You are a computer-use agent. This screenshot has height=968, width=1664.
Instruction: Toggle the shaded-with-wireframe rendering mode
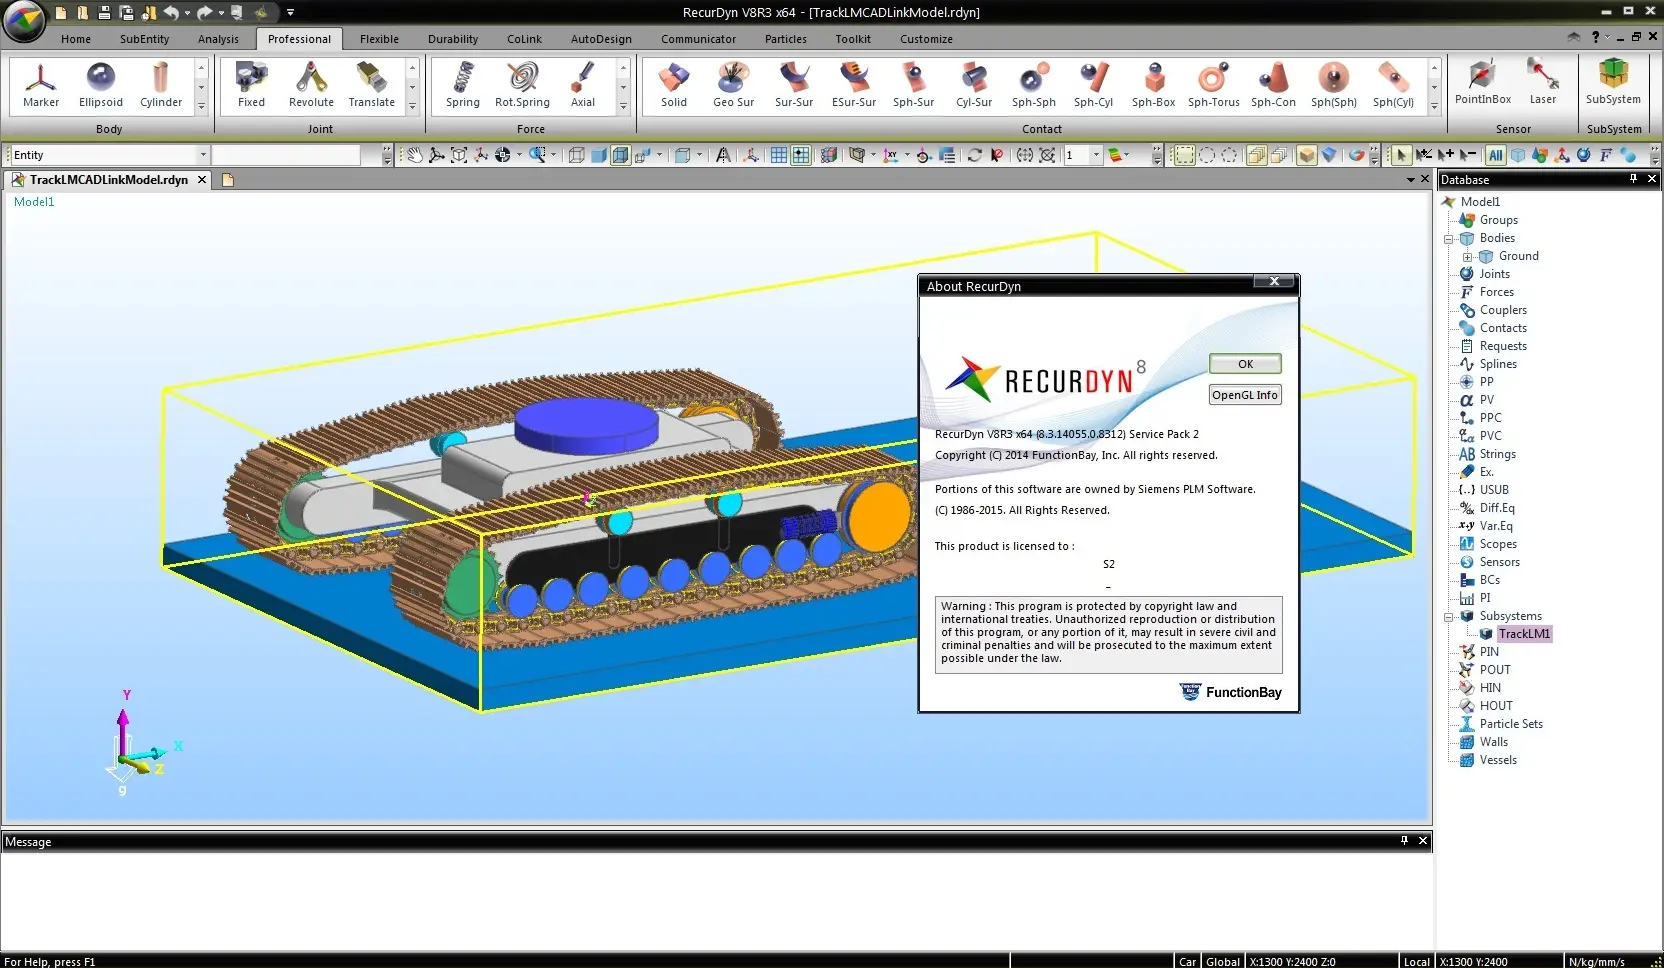coord(620,155)
